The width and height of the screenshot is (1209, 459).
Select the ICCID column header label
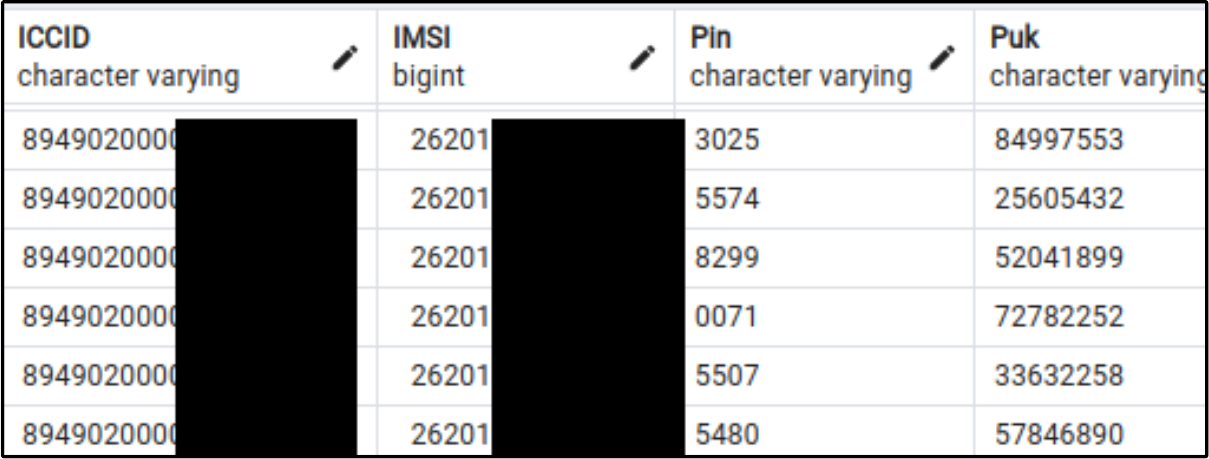point(55,38)
